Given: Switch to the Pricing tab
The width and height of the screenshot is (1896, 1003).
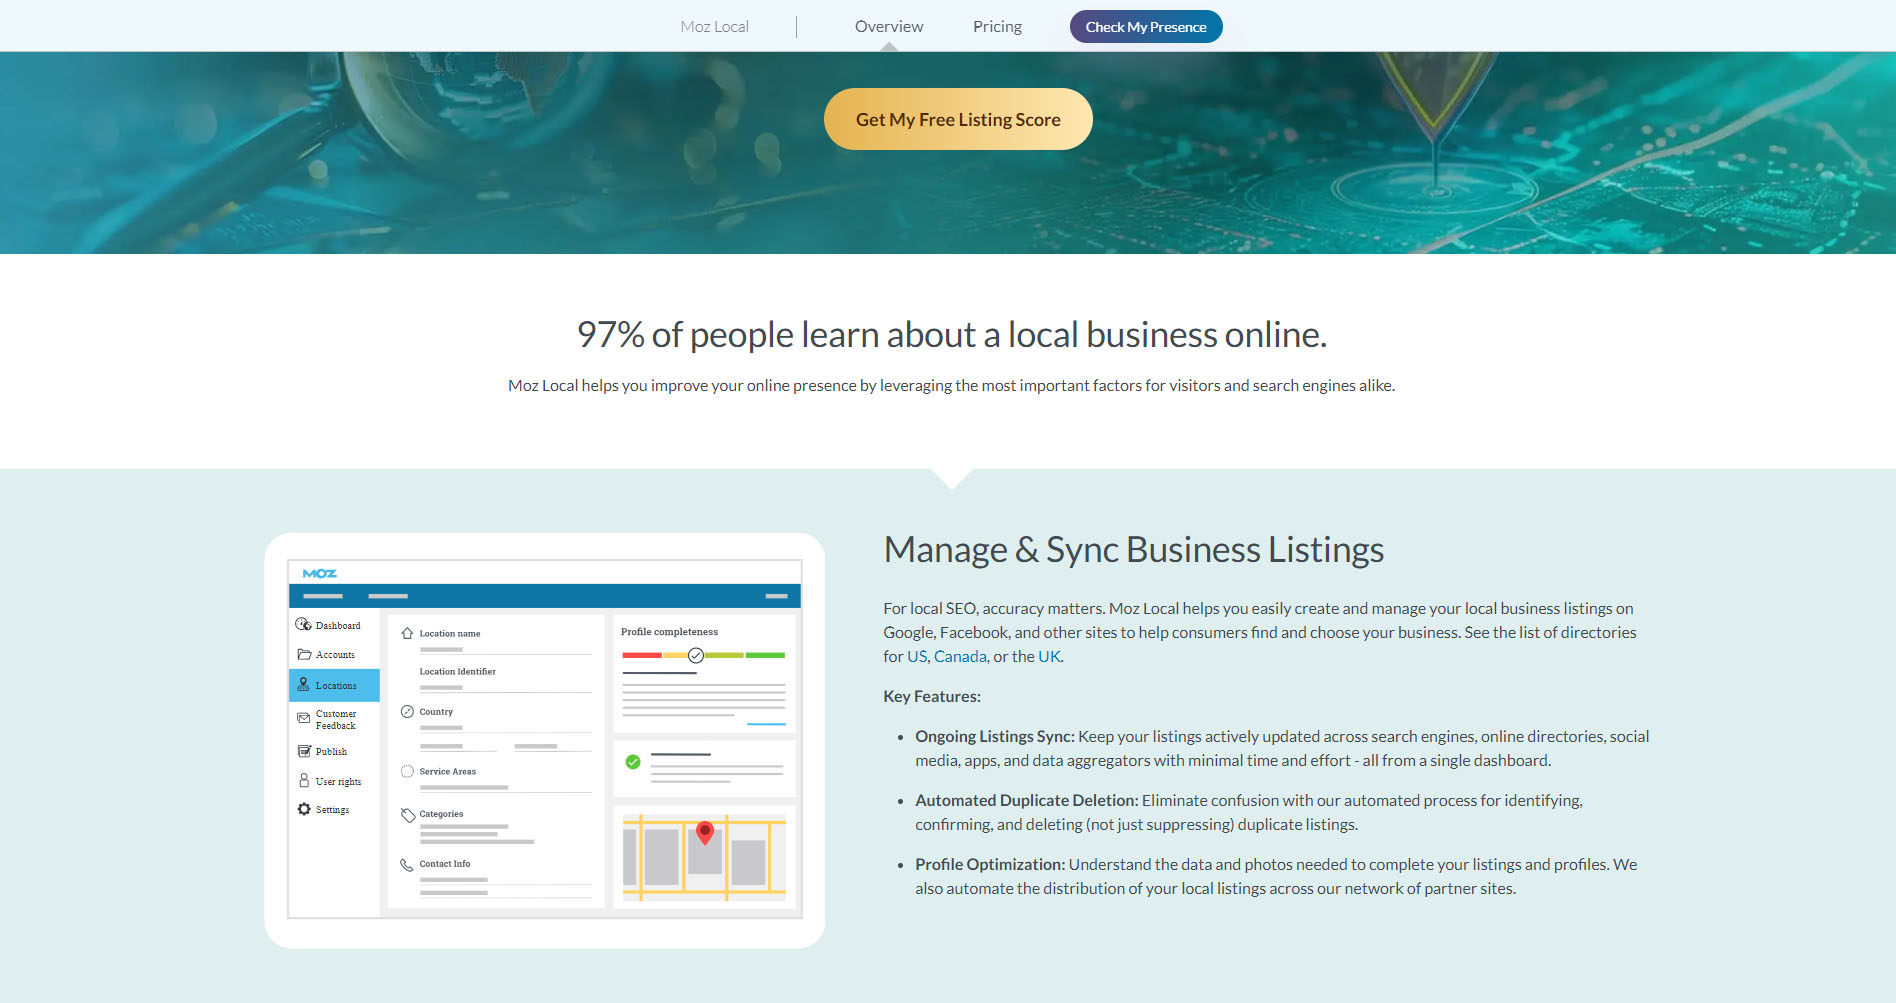Looking at the screenshot, I should [996, 26].
